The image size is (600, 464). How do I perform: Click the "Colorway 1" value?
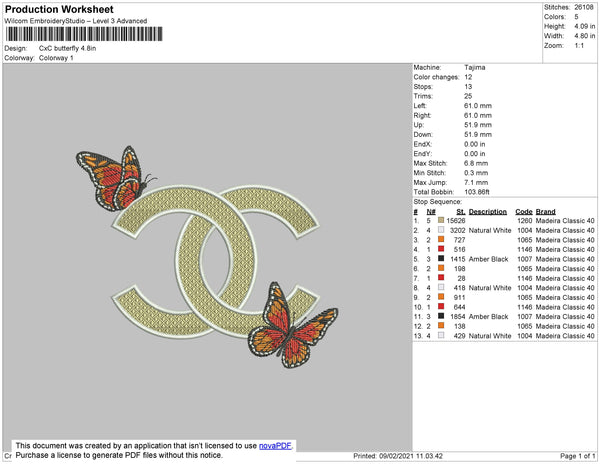pos(56,58)
